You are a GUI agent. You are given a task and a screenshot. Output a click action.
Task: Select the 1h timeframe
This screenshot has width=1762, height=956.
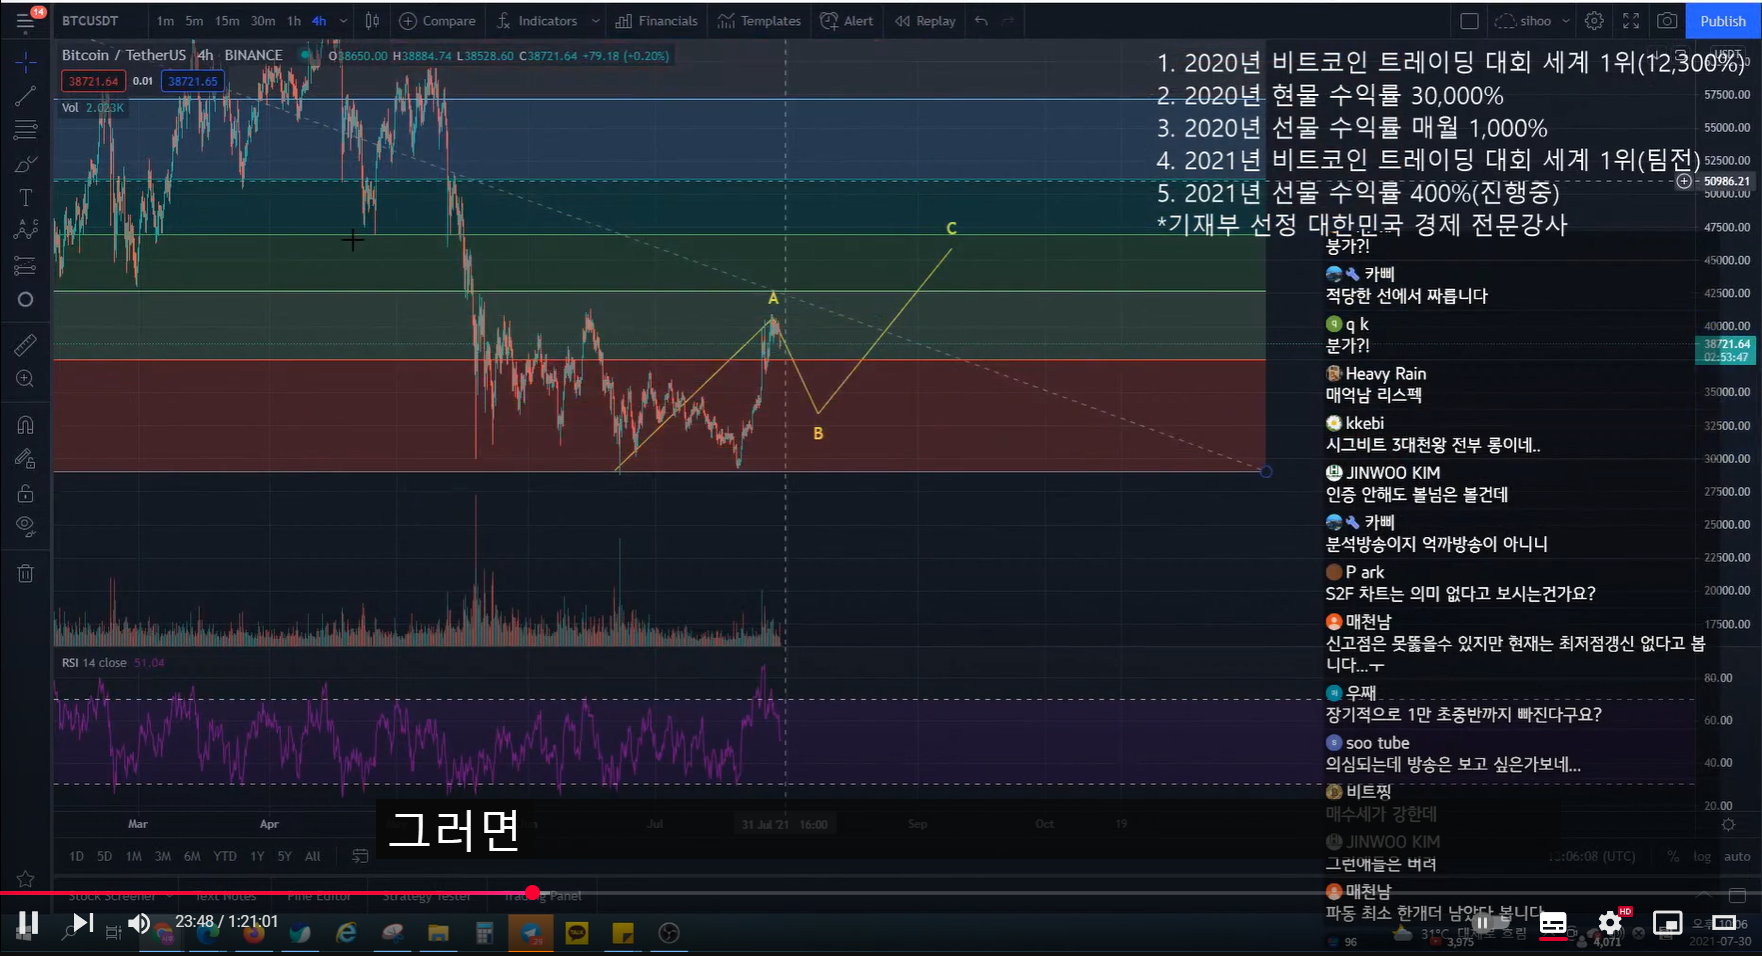click(x=294, y=21)
